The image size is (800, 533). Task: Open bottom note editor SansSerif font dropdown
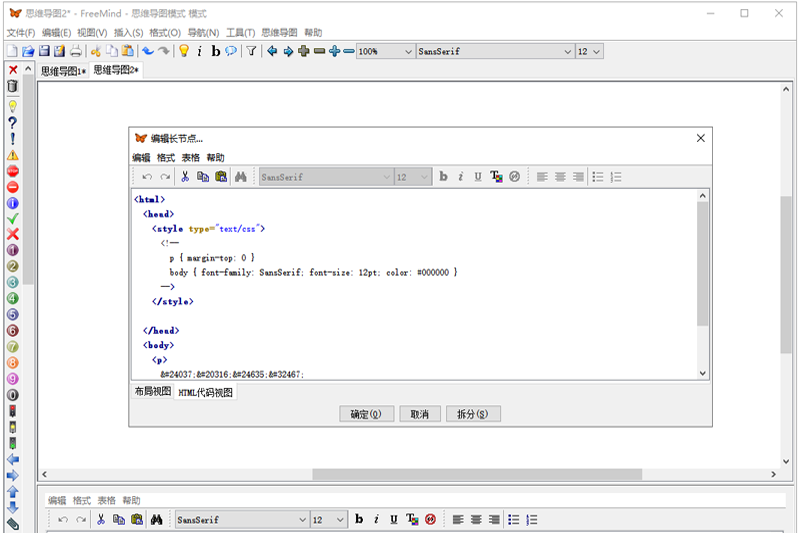[x=242, y=520]
